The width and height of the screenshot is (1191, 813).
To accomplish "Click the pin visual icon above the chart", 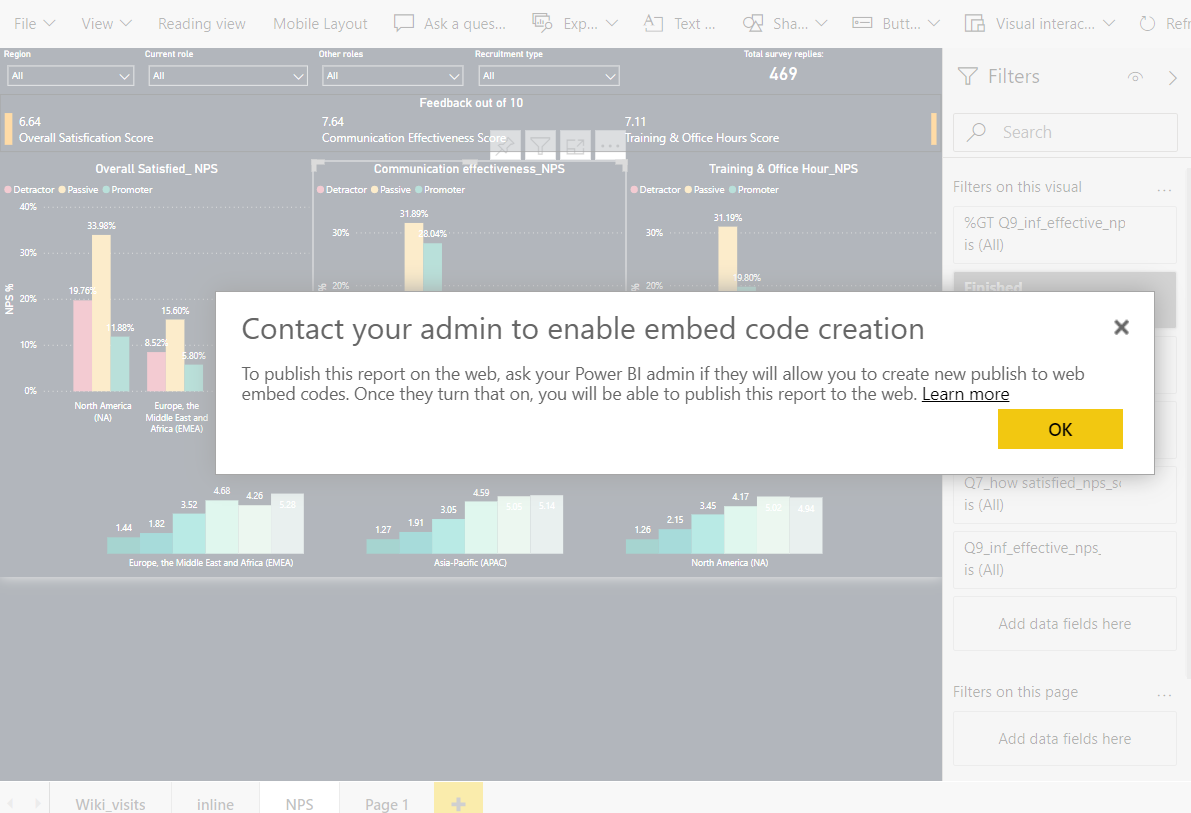I will (505, 144).
